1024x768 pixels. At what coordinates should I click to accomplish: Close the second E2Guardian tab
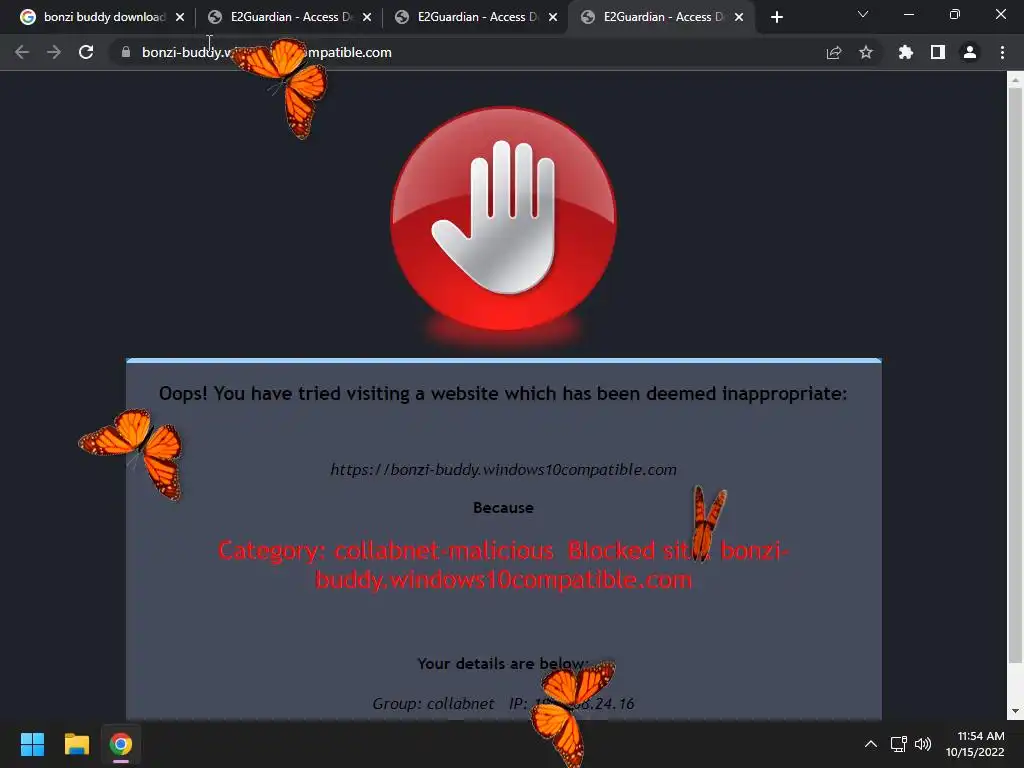click(x=367, y=17)
